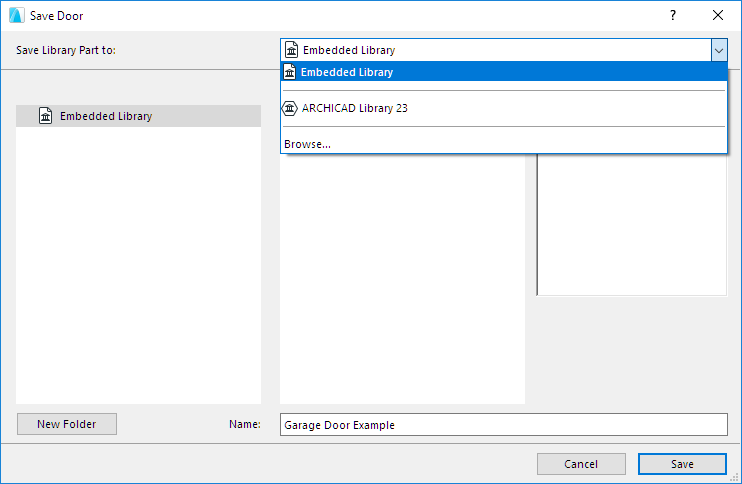742x484 pixels.
Task: Click the Embedded Library icon in the folder tree
Action: 45,116
